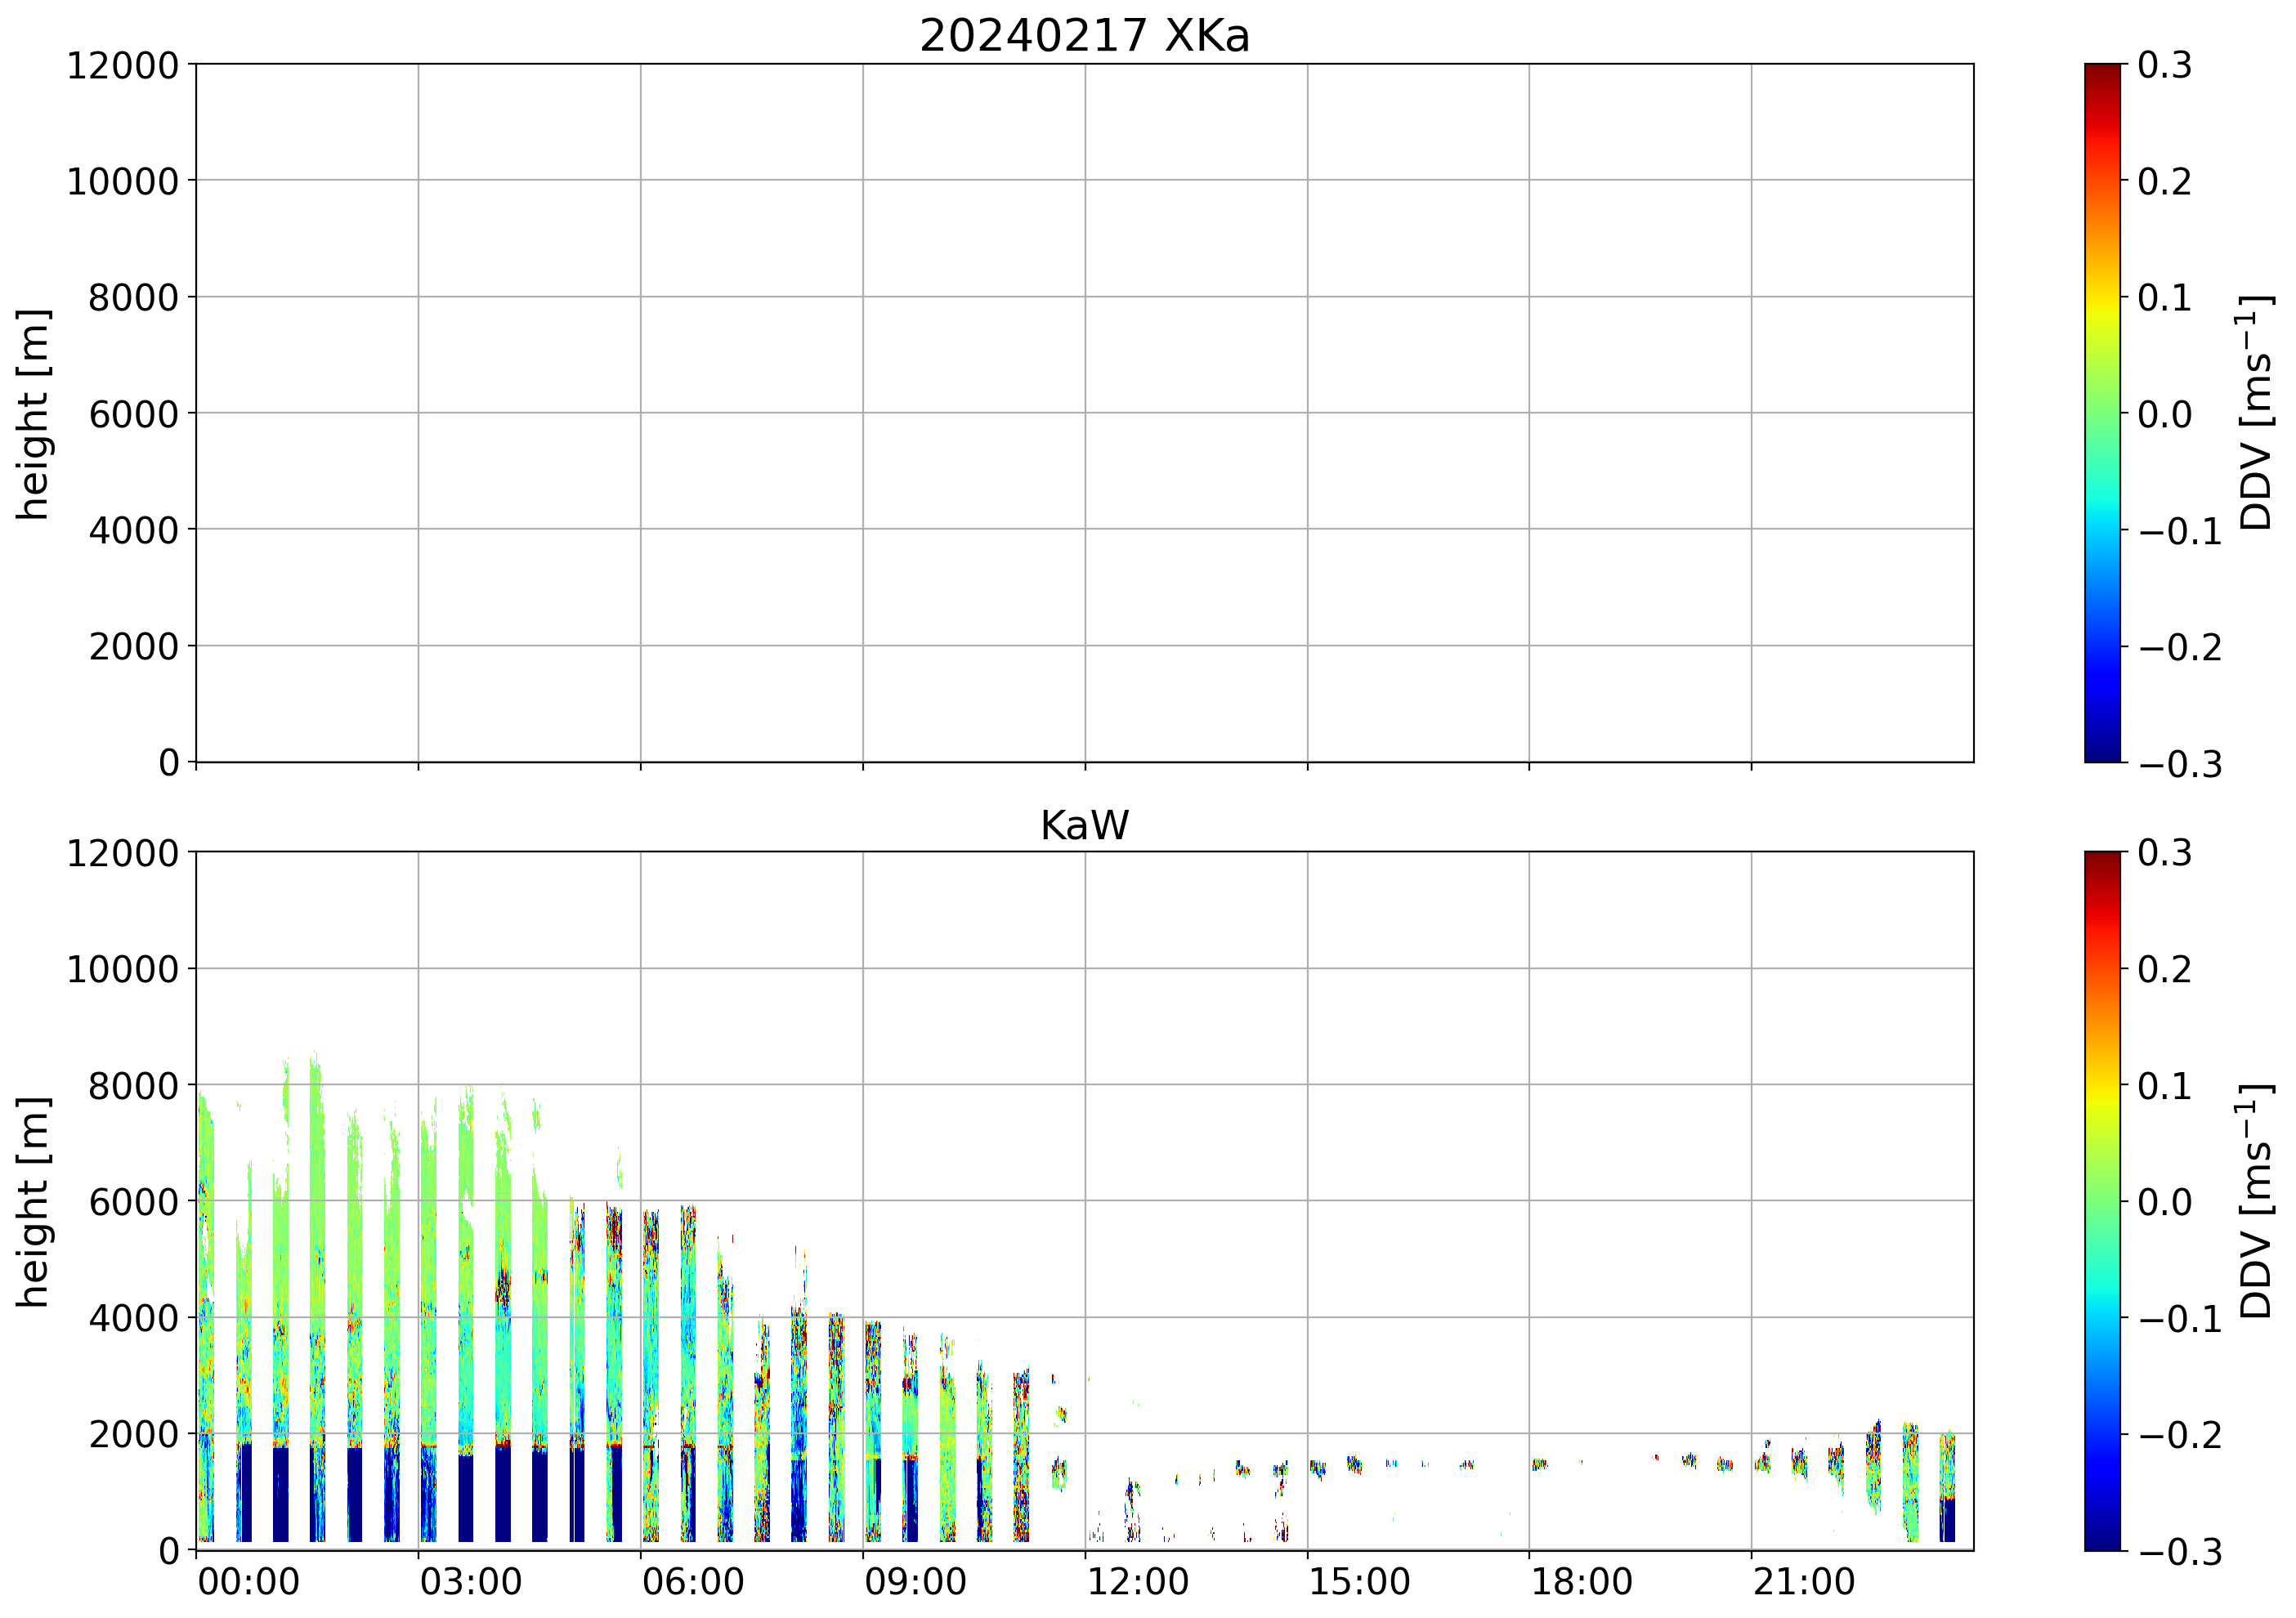This screenshot has width=2296, height=1618.
Task: Click the 18:00 time axis label
Action: [x=1582, y=1582]
